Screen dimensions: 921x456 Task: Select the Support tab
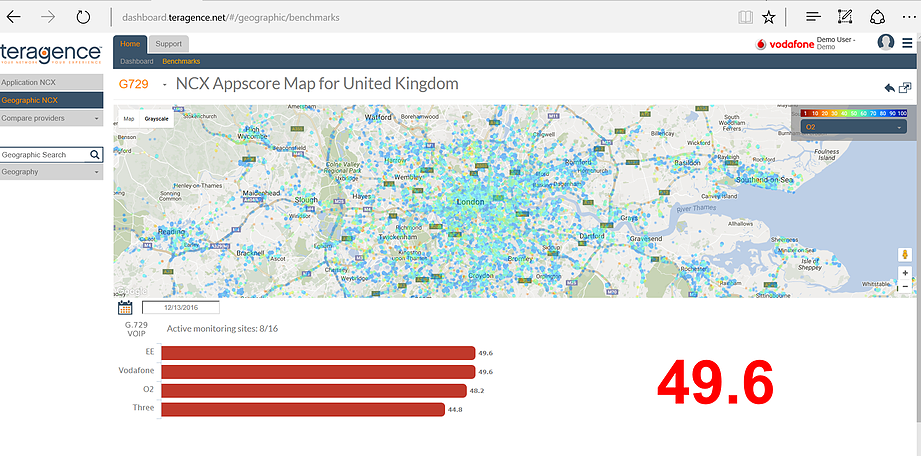tap(169, 44)
